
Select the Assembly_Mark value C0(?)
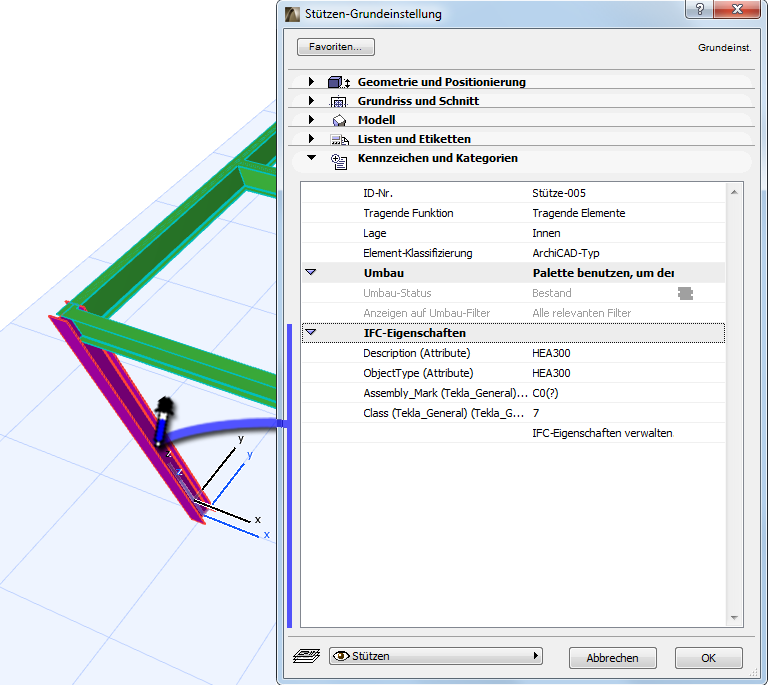click(545, 393)
